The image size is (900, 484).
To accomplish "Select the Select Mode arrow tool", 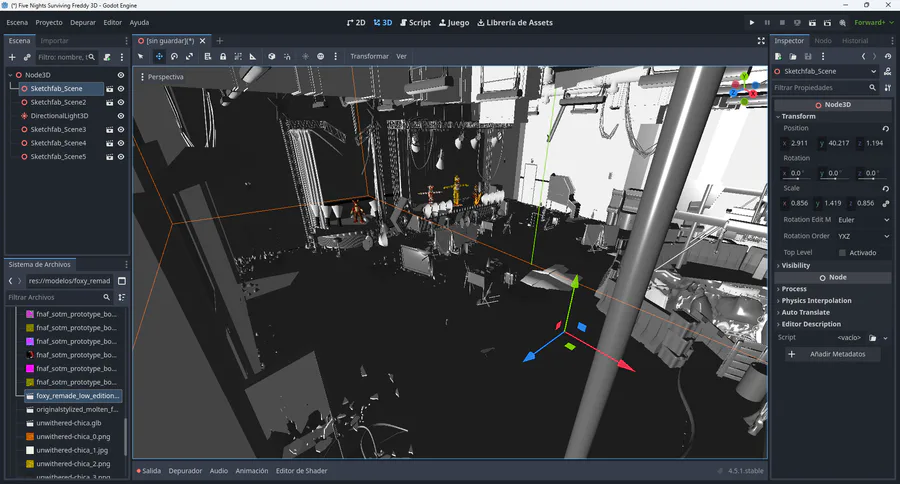I will coord(141,56).
